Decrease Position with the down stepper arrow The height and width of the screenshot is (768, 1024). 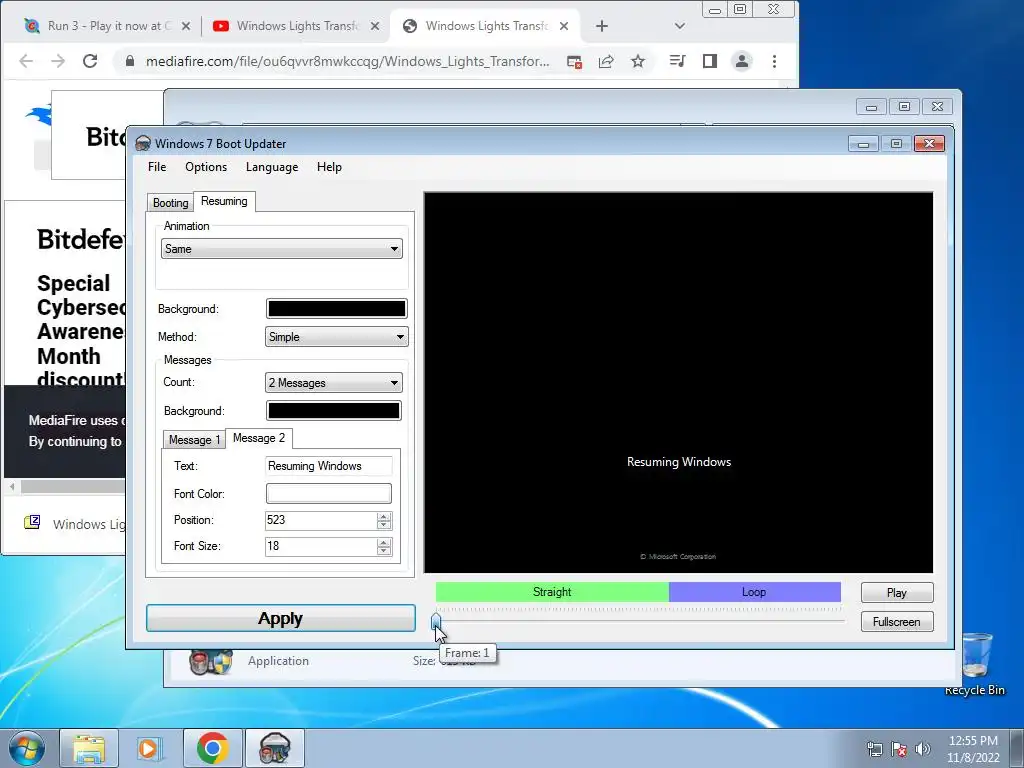pos(384,525)
